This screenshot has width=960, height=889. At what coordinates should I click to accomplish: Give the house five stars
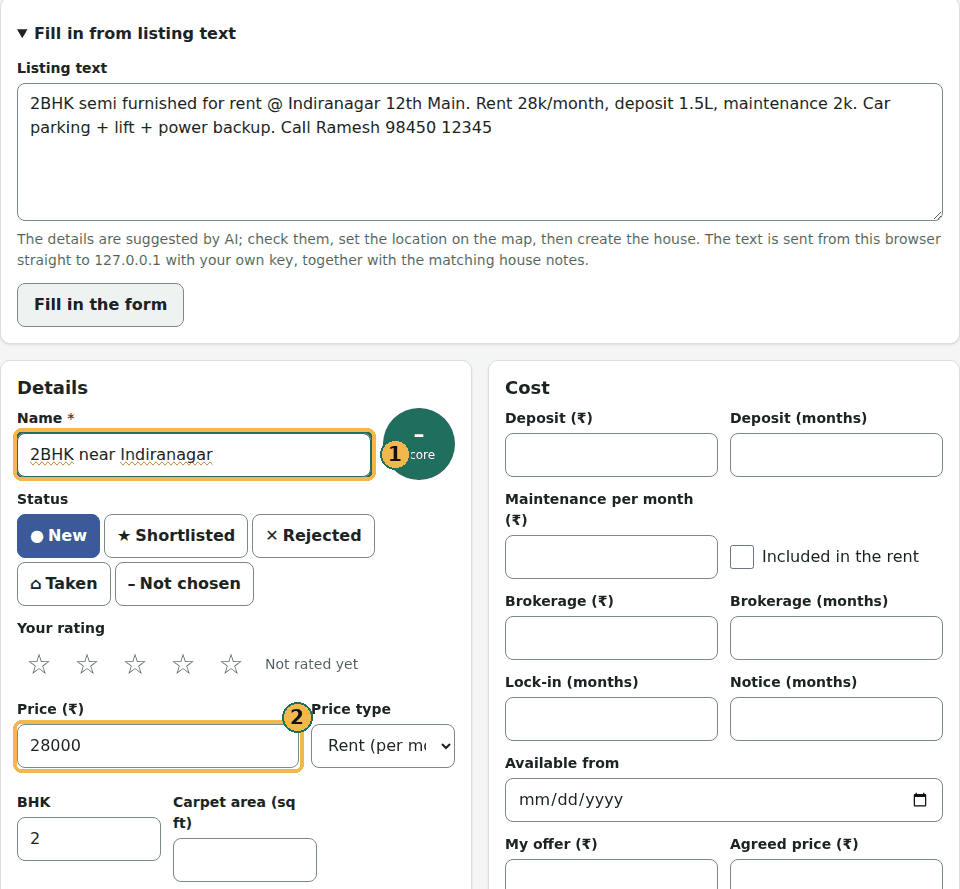[x=231, y=664]
